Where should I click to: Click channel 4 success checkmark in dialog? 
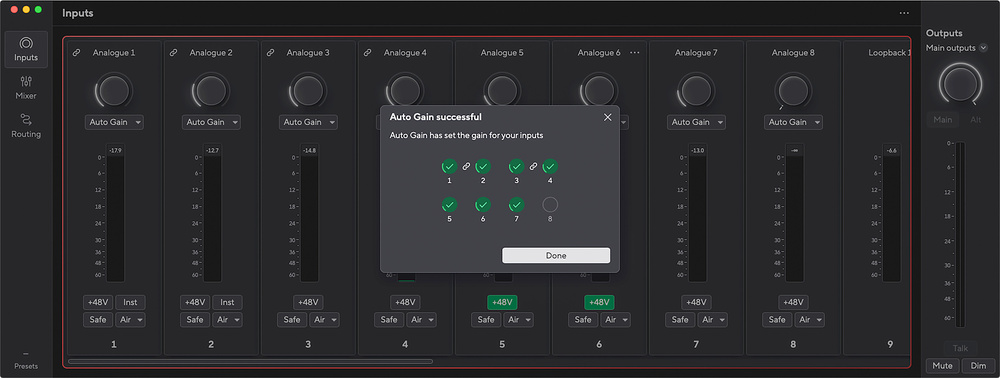click(x=550, y=166)
